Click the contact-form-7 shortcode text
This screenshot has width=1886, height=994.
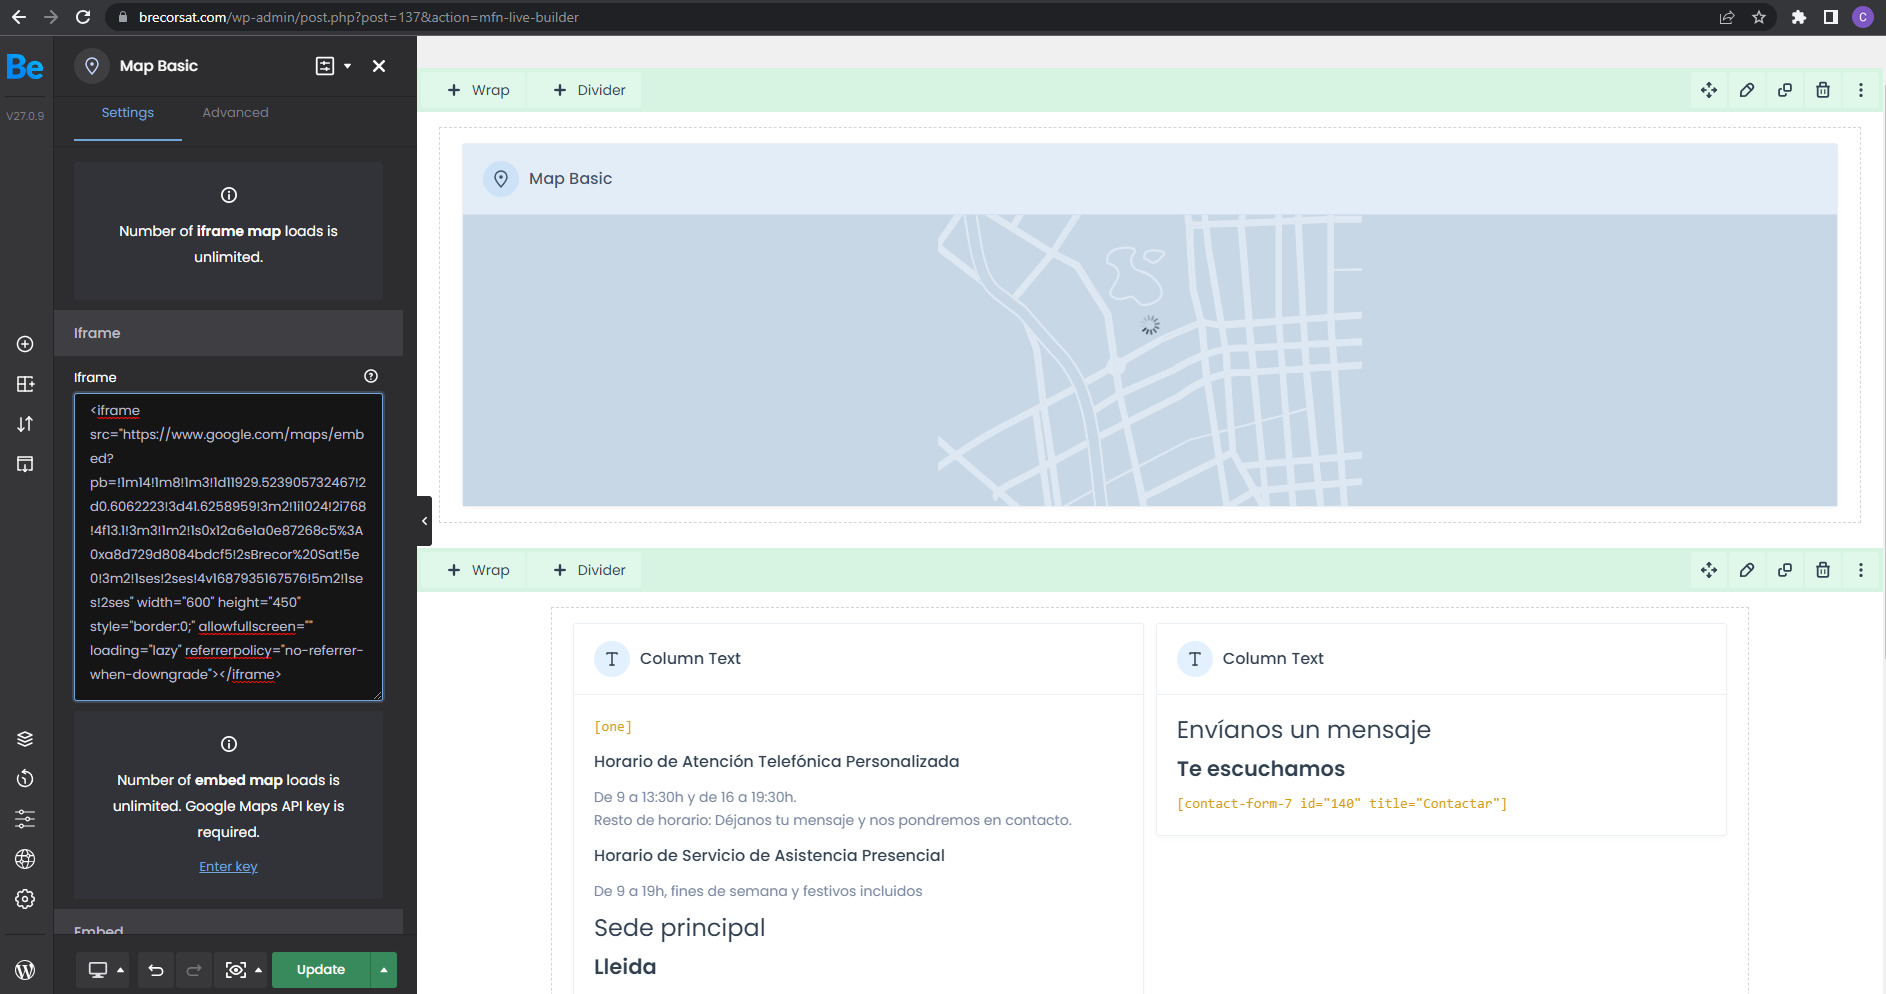click(x=1342, y=804)
